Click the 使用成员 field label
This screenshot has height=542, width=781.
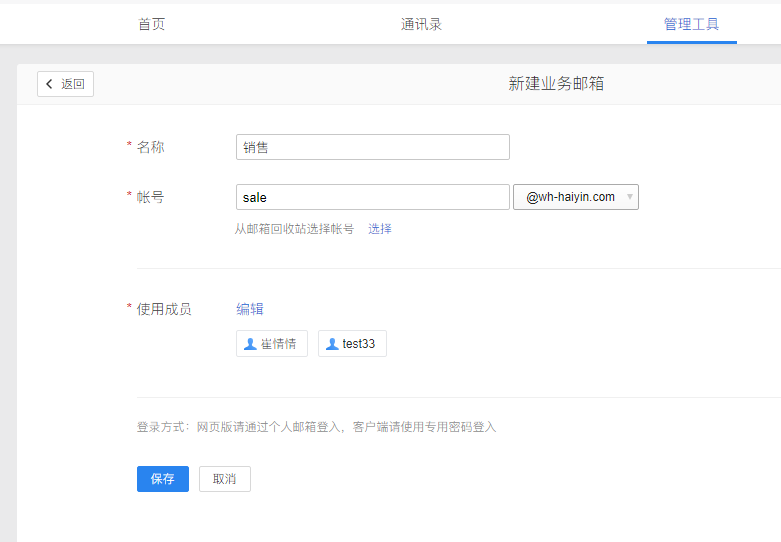click(164, 309)
